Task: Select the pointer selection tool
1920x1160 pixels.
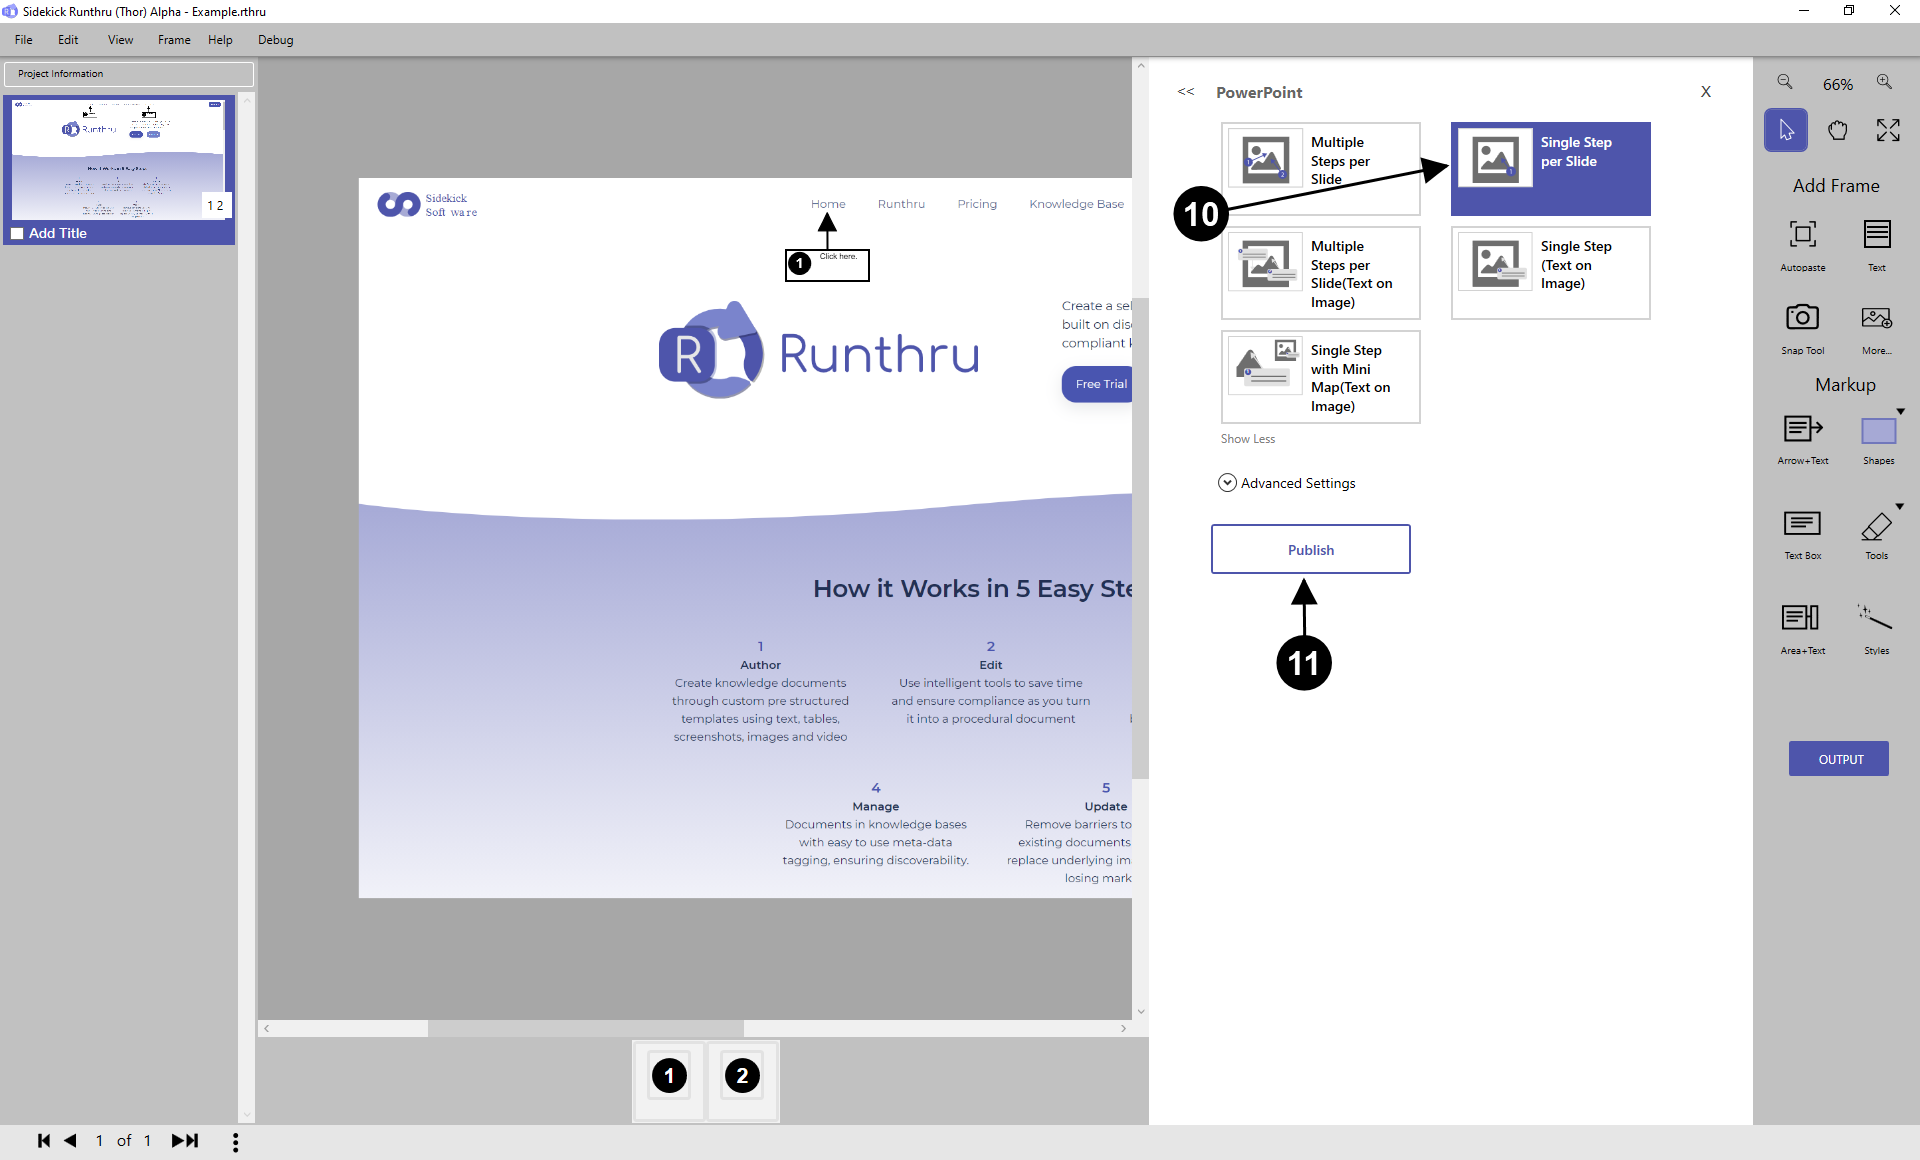Action: coord(1786,130)
